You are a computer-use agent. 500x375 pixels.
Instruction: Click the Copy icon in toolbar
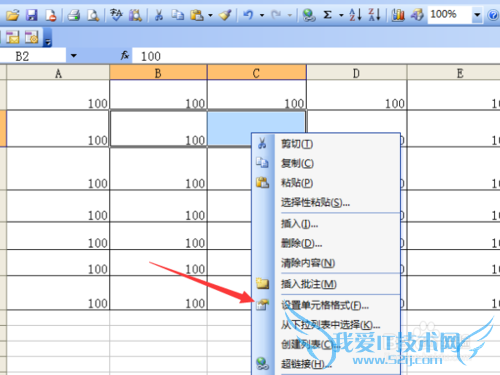point(178,15)
